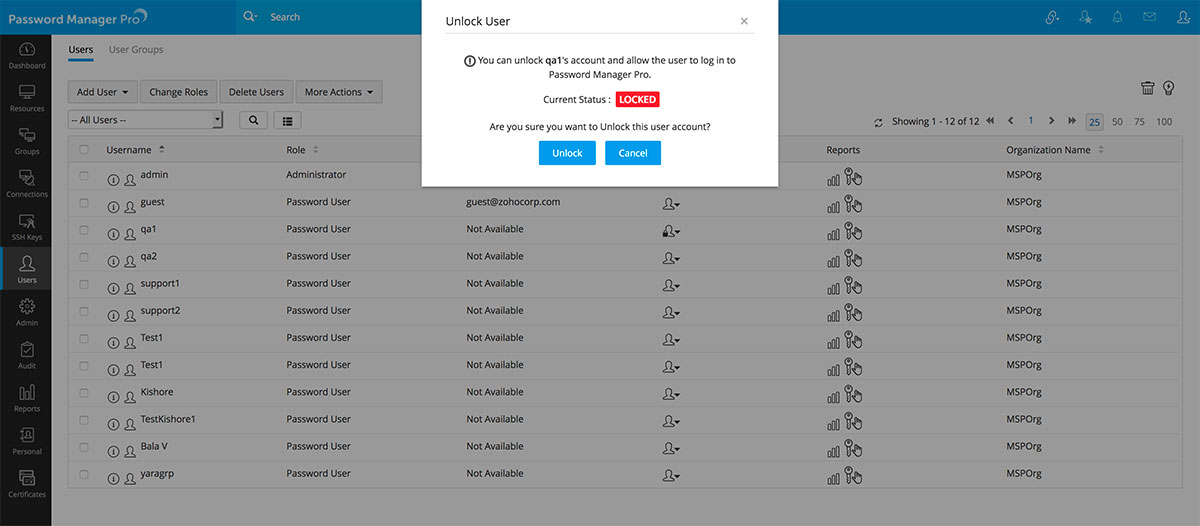Refresh the user list with the refresh icon
Image resolution: width=1200 pixels, height=526 pixels.
(878, 122)
